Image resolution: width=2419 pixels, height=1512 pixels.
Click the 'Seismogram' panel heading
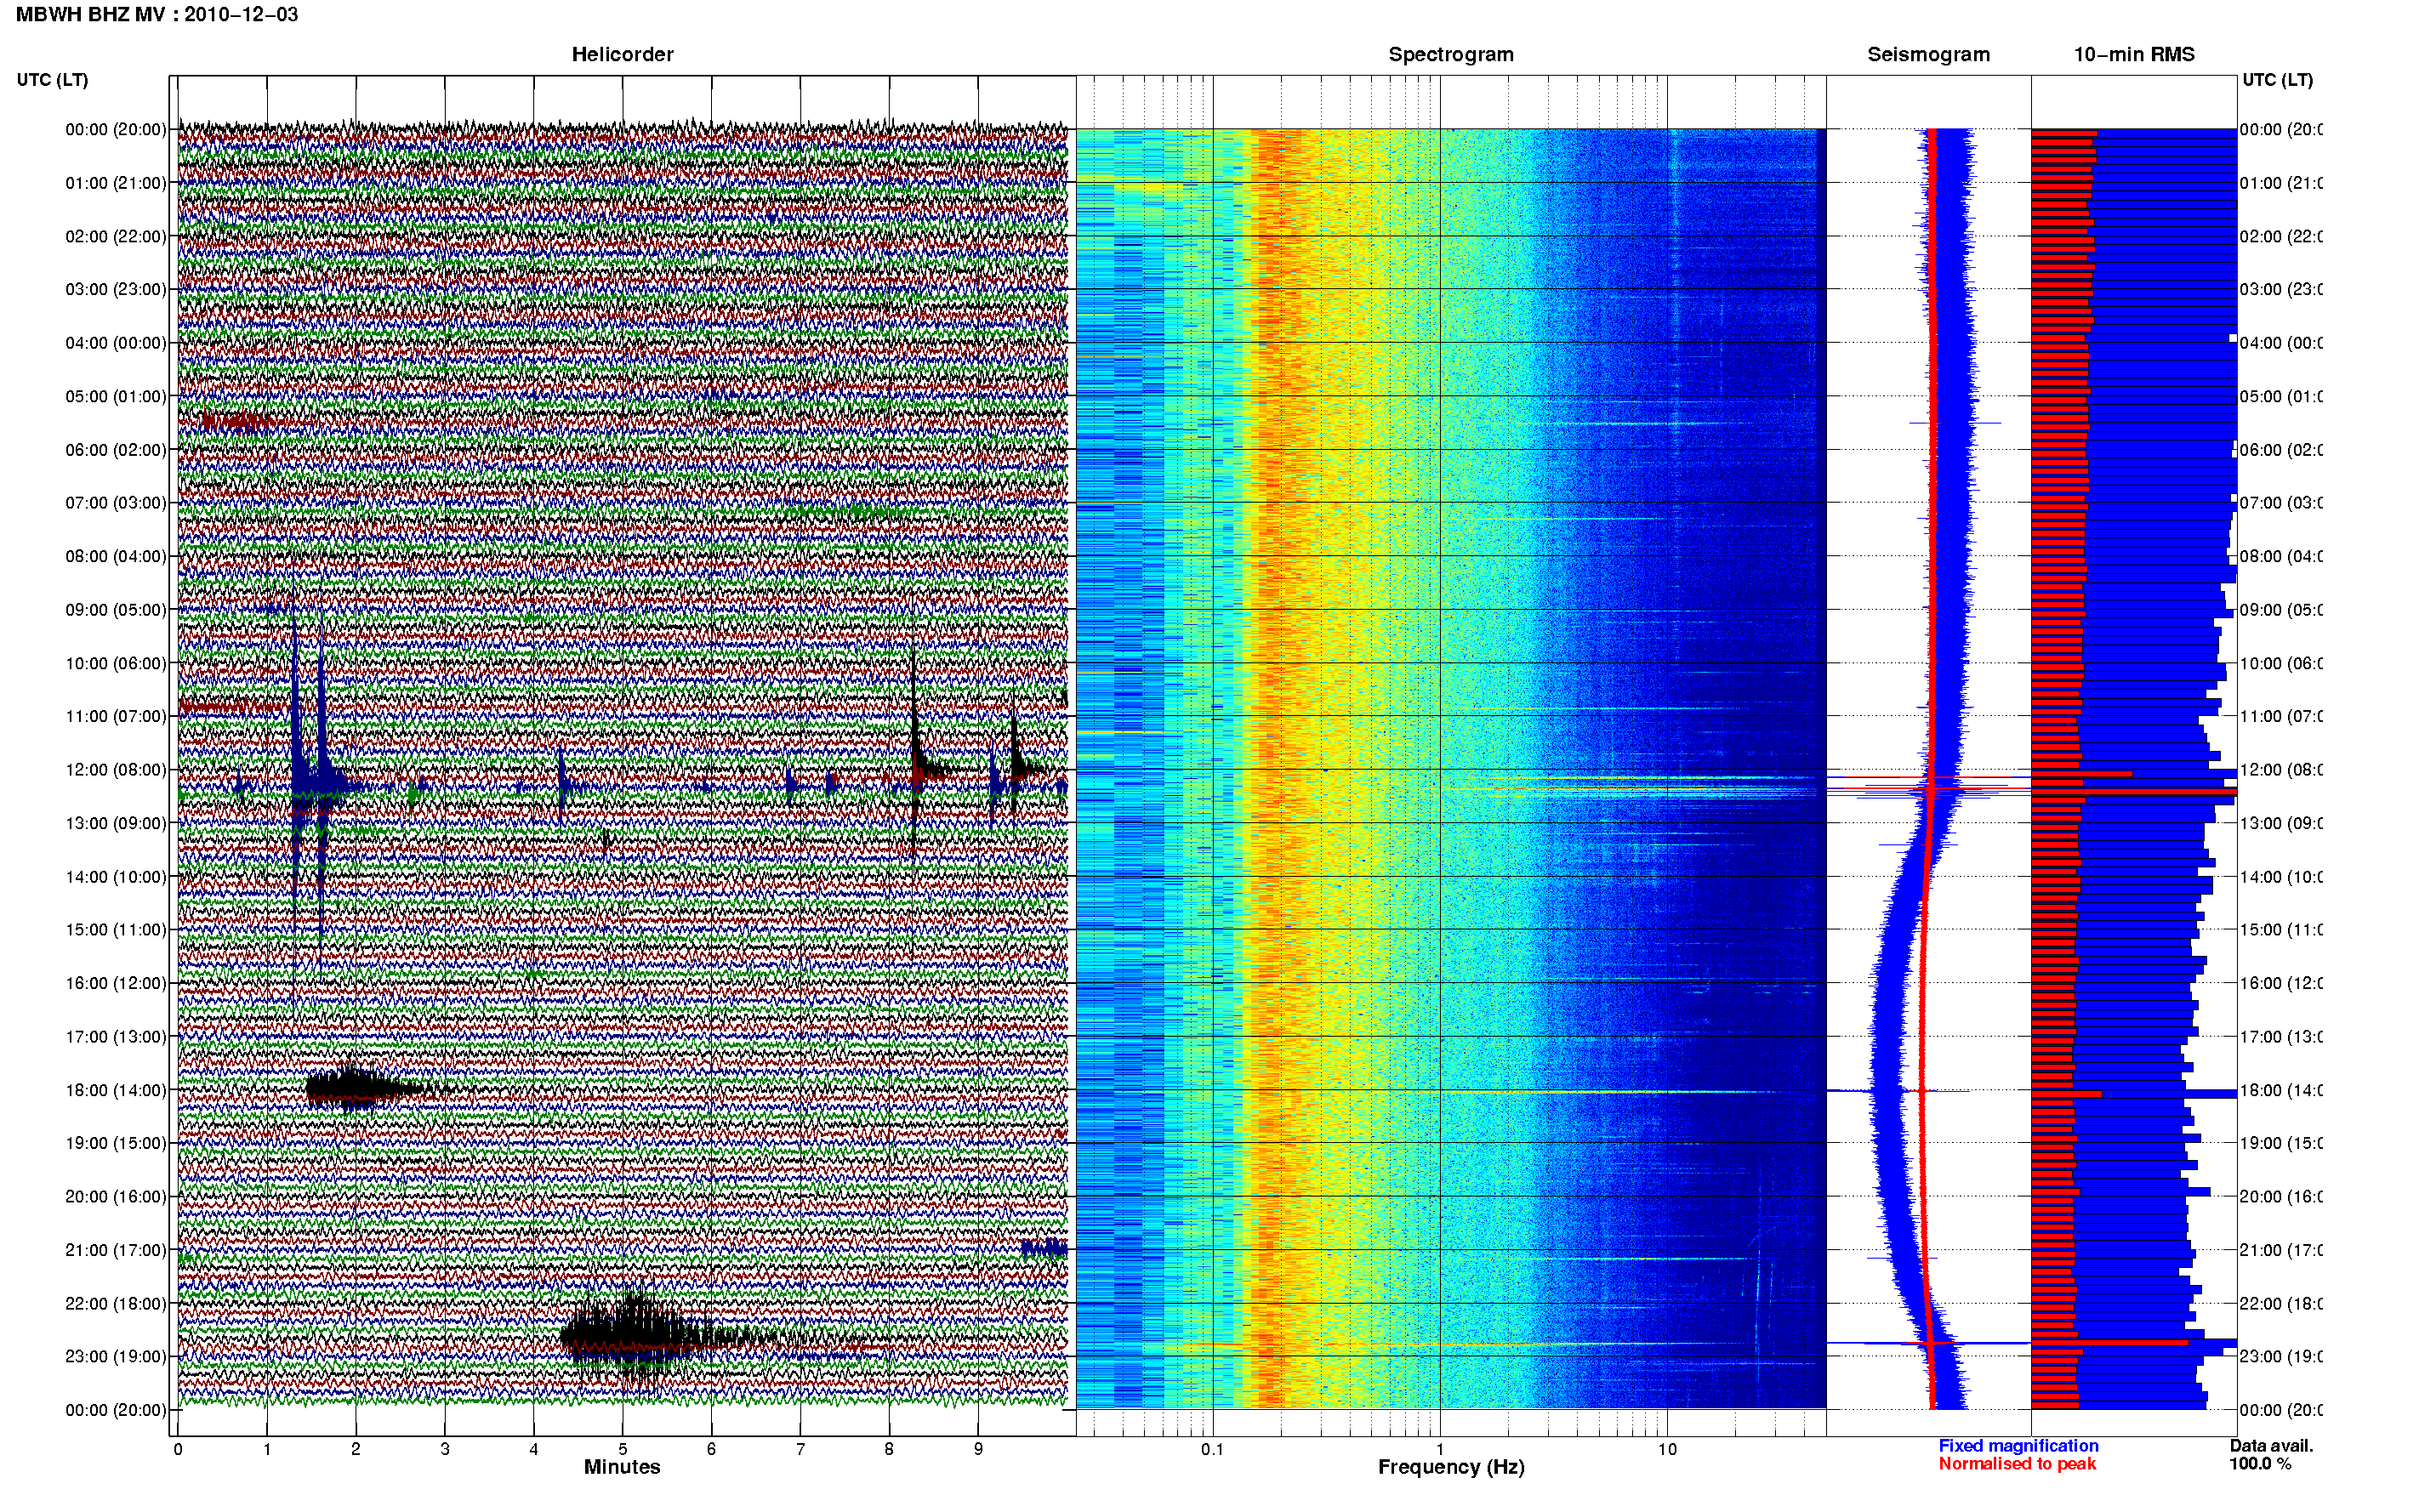(x=1928, y=55)
